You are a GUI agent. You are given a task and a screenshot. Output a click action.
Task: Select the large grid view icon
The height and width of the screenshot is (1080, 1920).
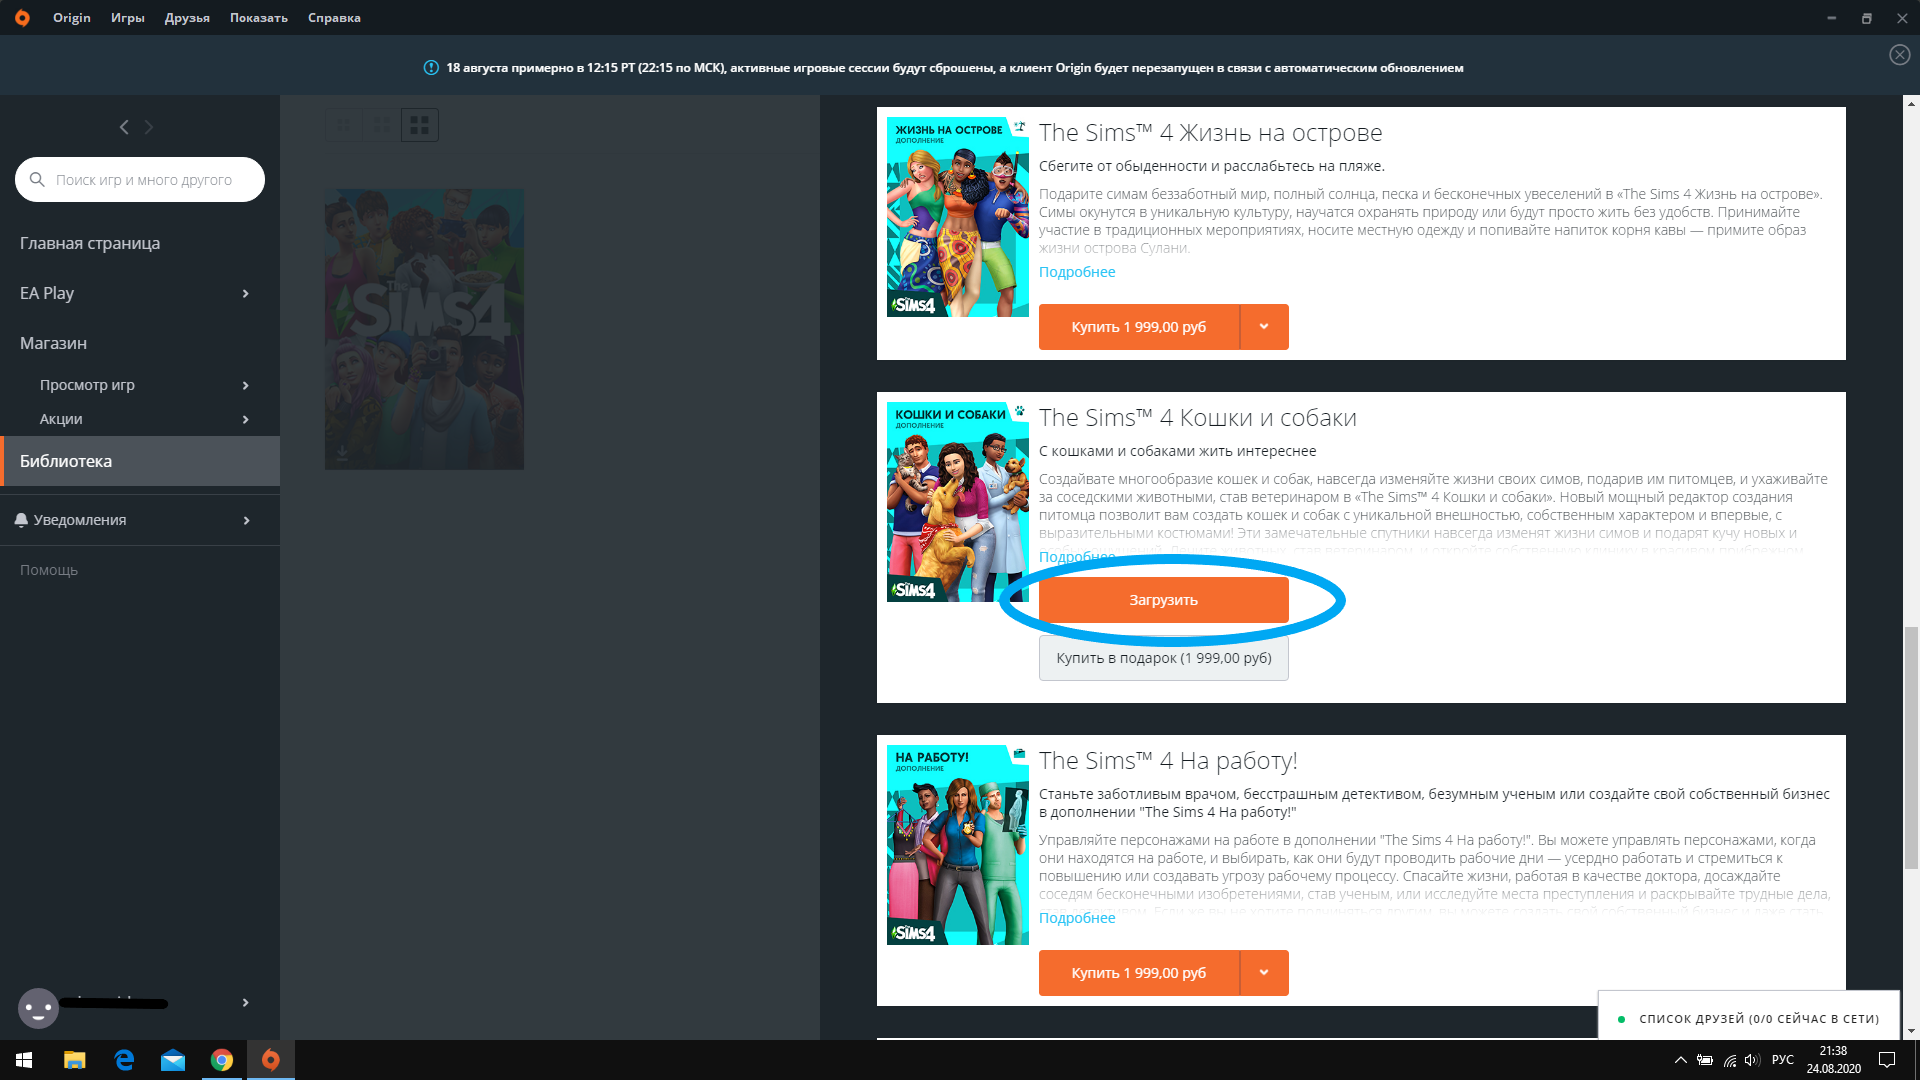pos(420,125)
